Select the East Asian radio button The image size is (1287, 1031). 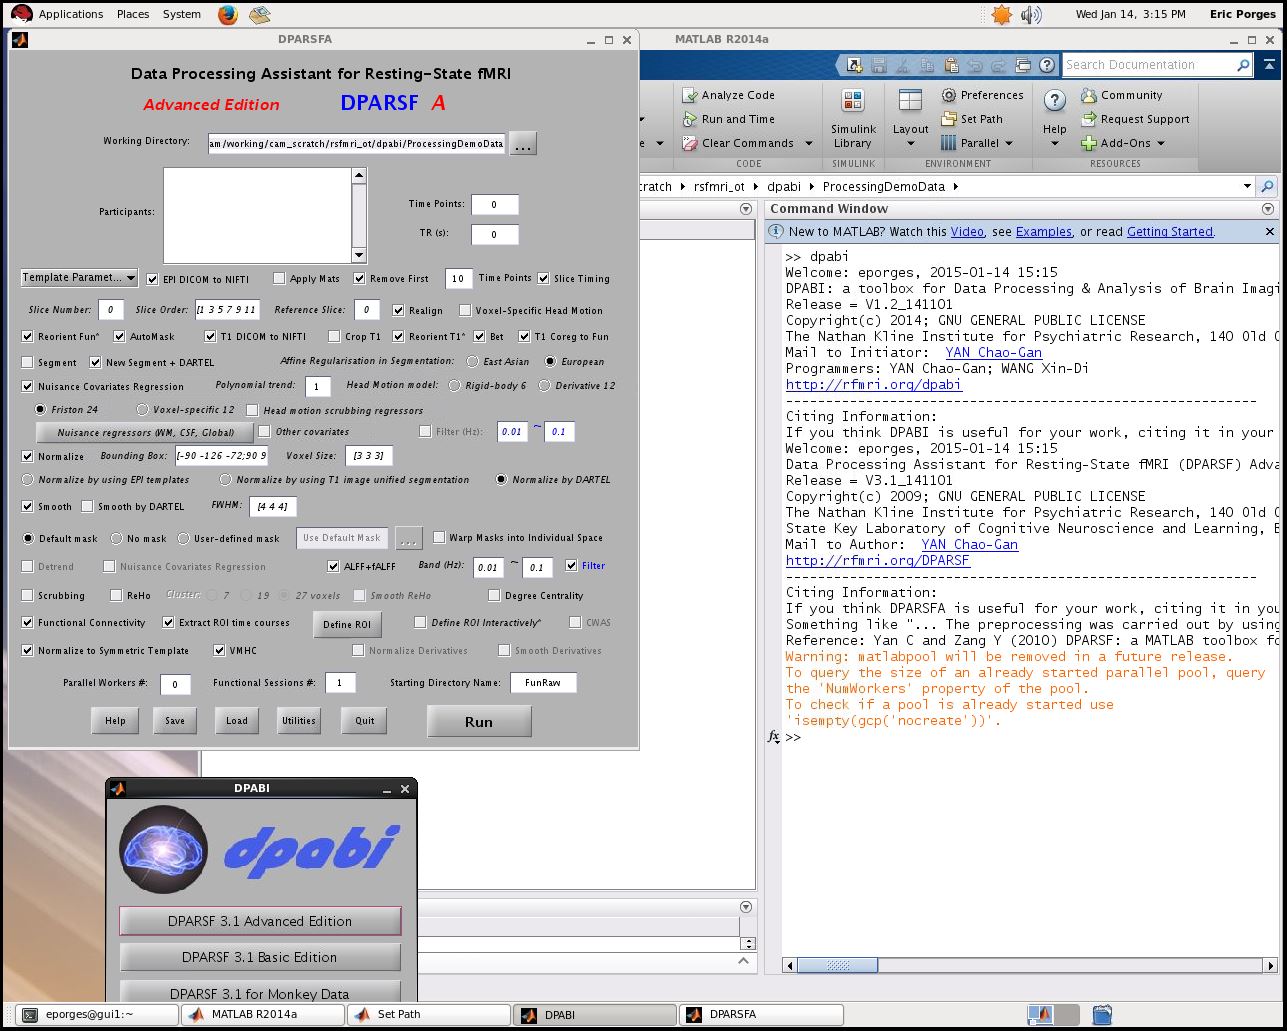(x=472, y=361)
